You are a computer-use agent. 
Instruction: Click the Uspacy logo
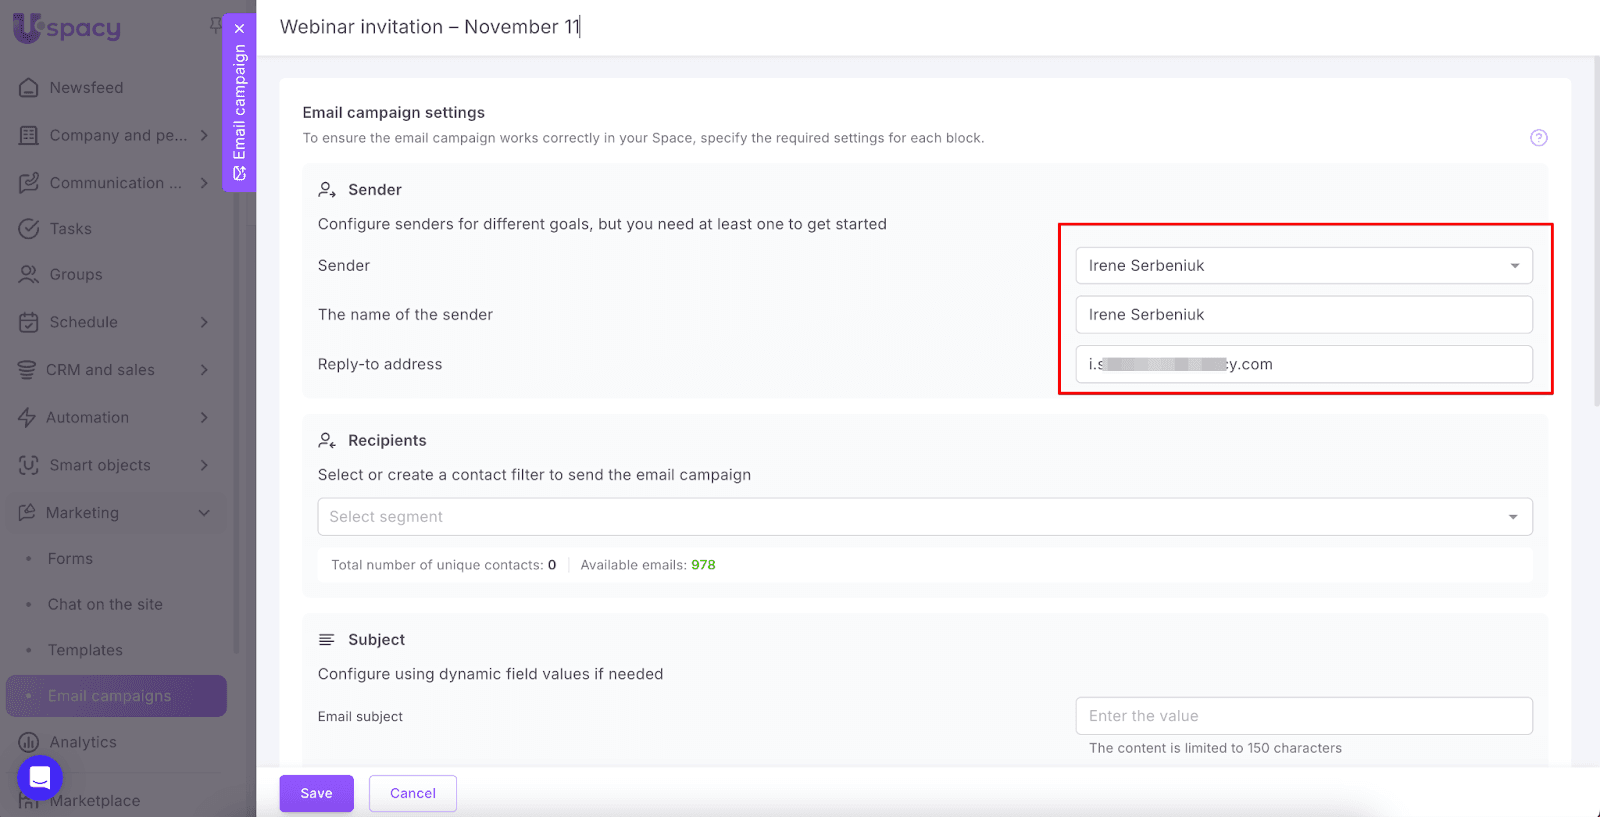click(x=67, y=28)
